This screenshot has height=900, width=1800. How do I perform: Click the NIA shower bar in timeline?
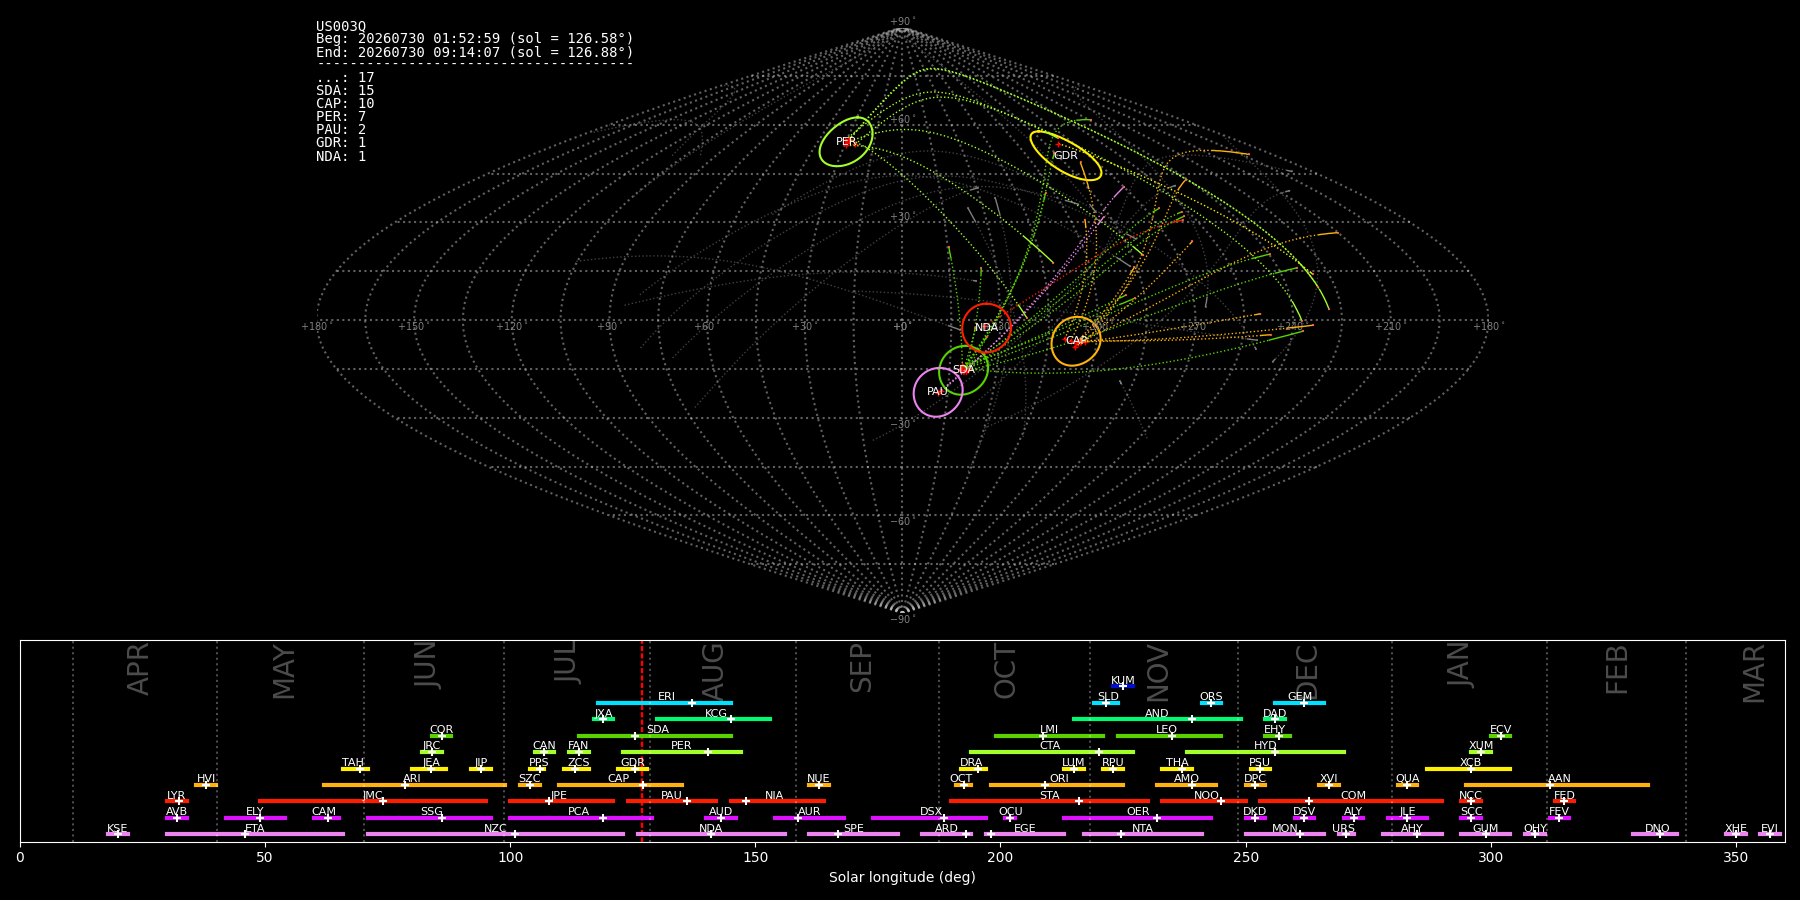coord(777,801)
